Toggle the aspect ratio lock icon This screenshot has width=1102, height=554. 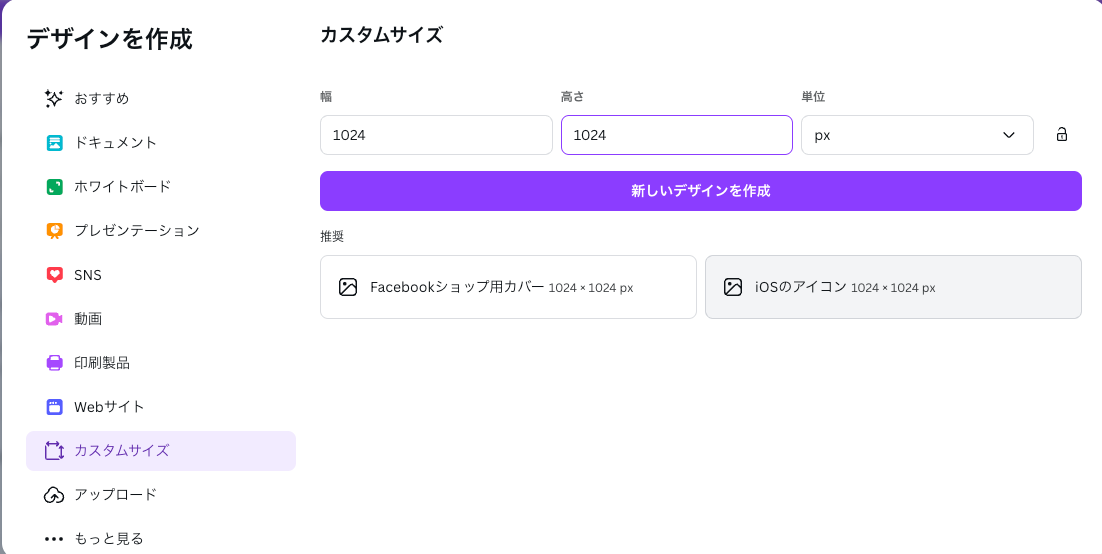coord(1062,135)
